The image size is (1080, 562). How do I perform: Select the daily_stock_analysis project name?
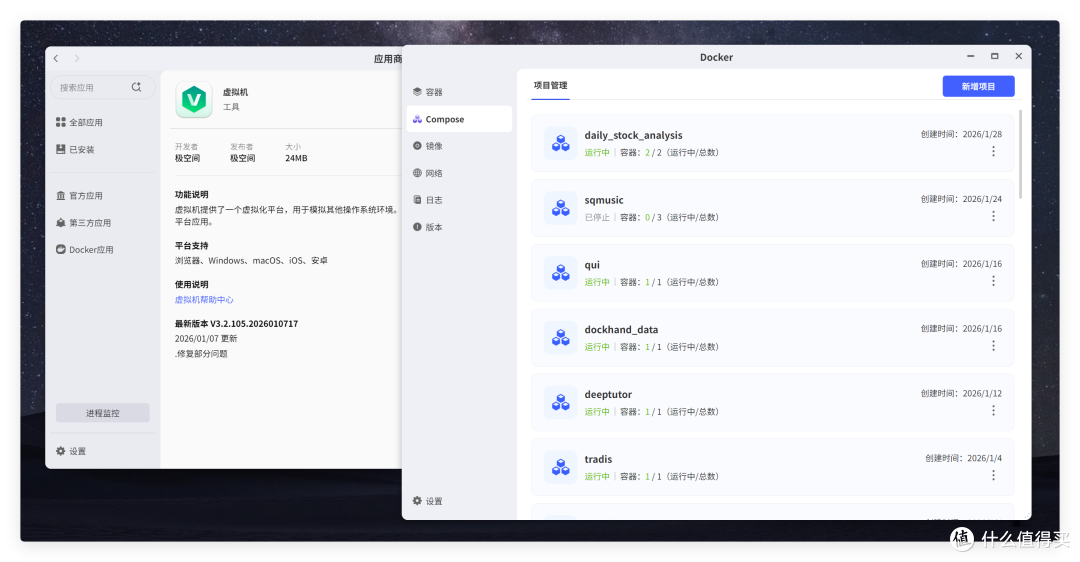click(634, 135)
